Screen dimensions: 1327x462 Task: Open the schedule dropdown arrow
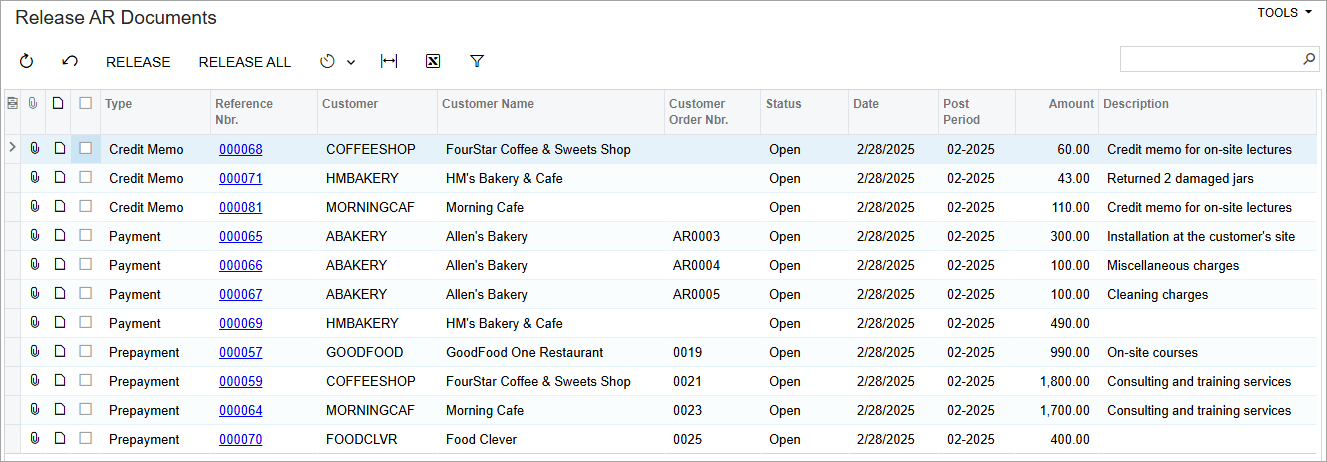point(351,63)
